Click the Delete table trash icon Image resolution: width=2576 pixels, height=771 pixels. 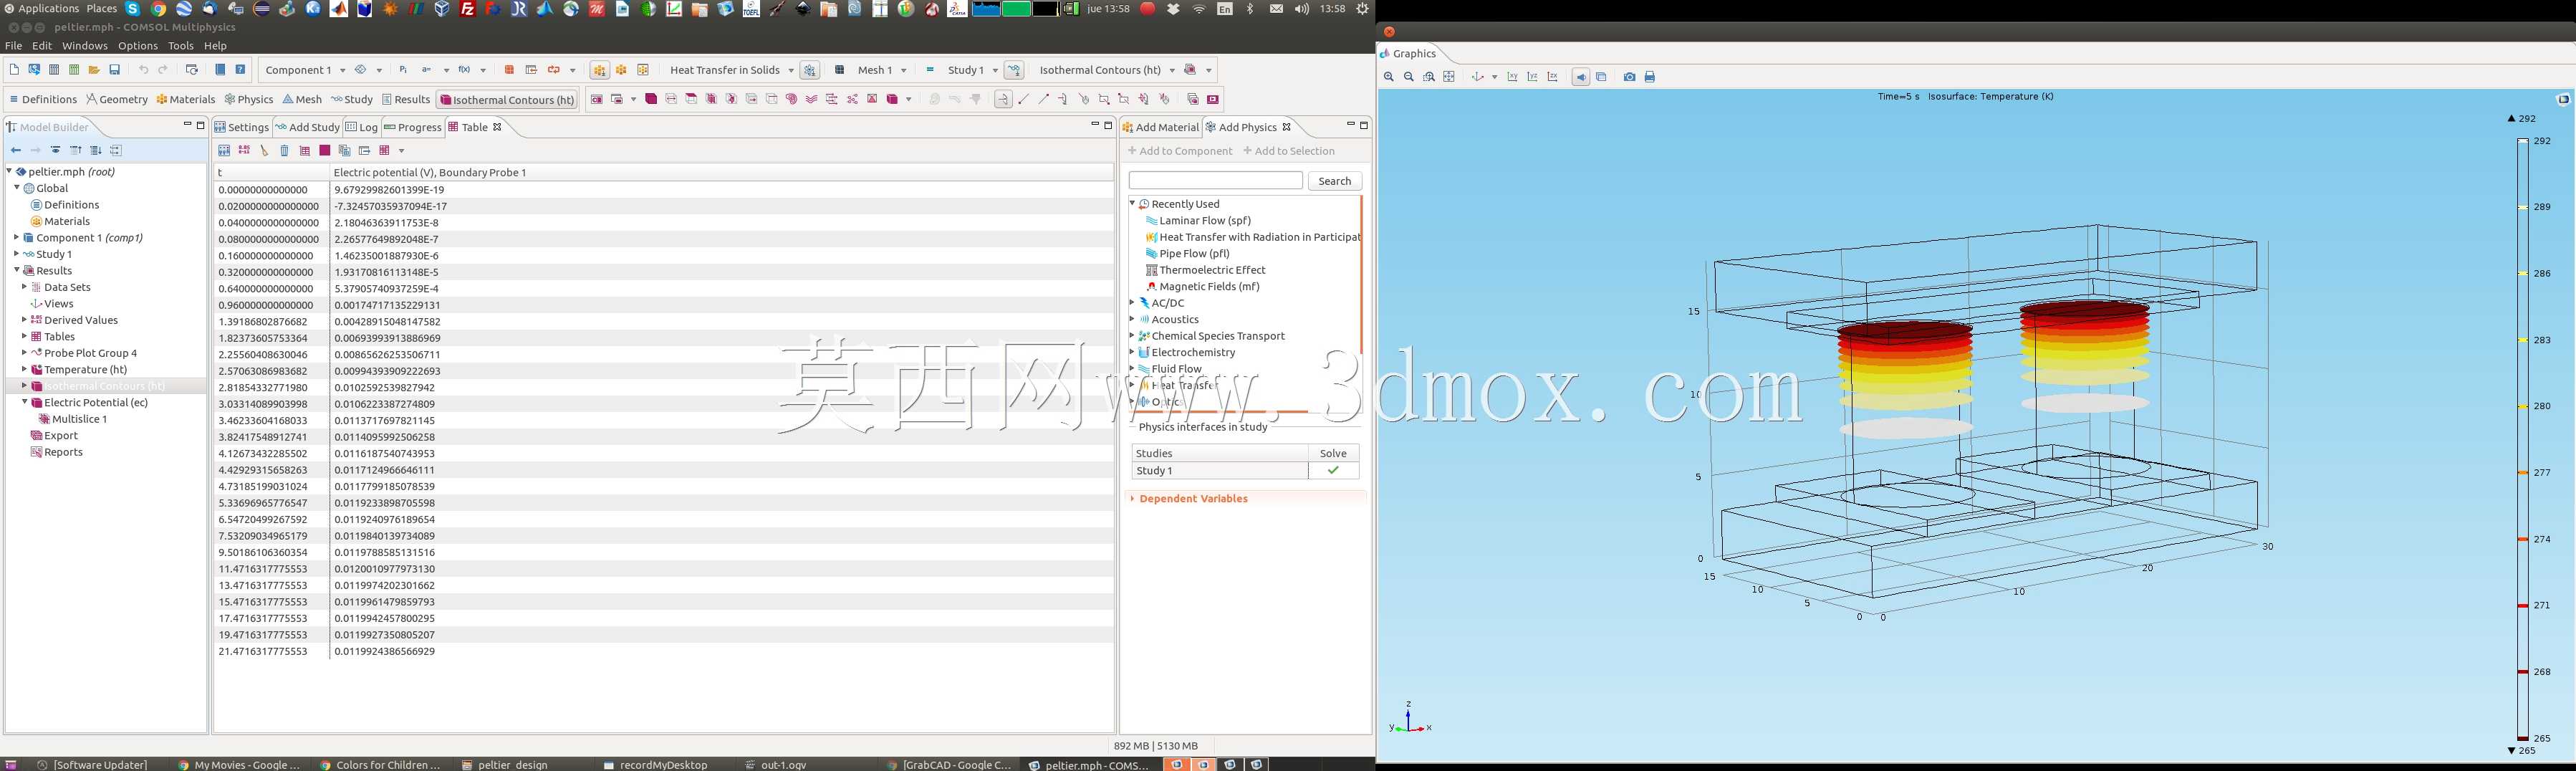284,150
